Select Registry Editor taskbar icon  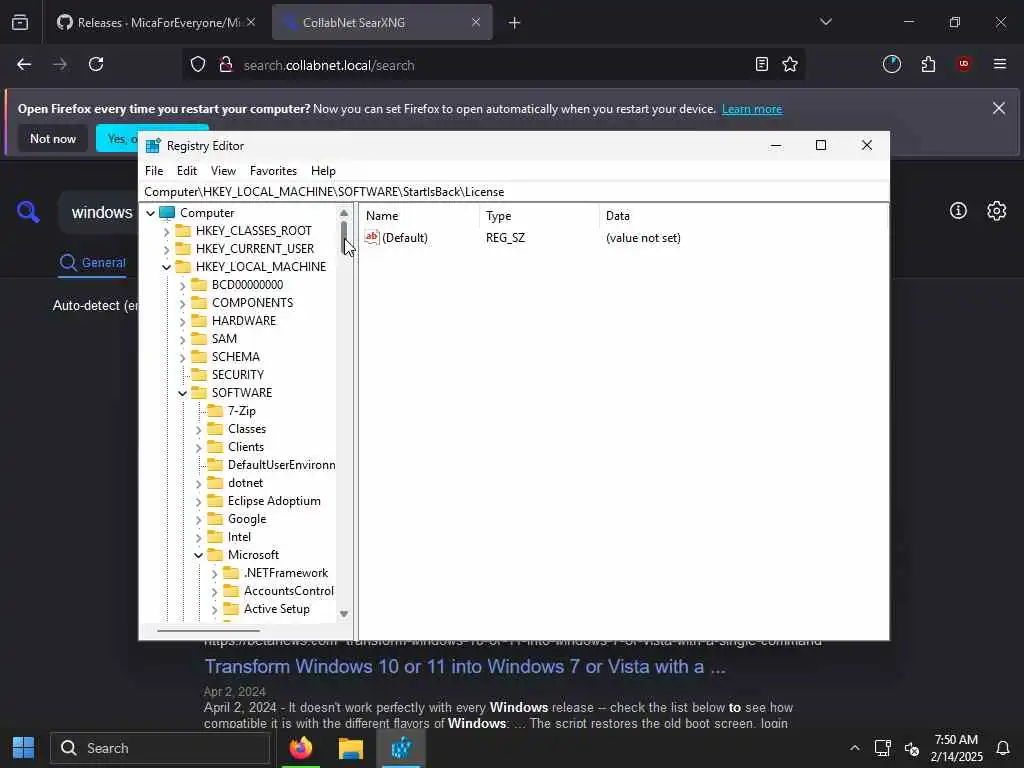(x=401, y=748)
